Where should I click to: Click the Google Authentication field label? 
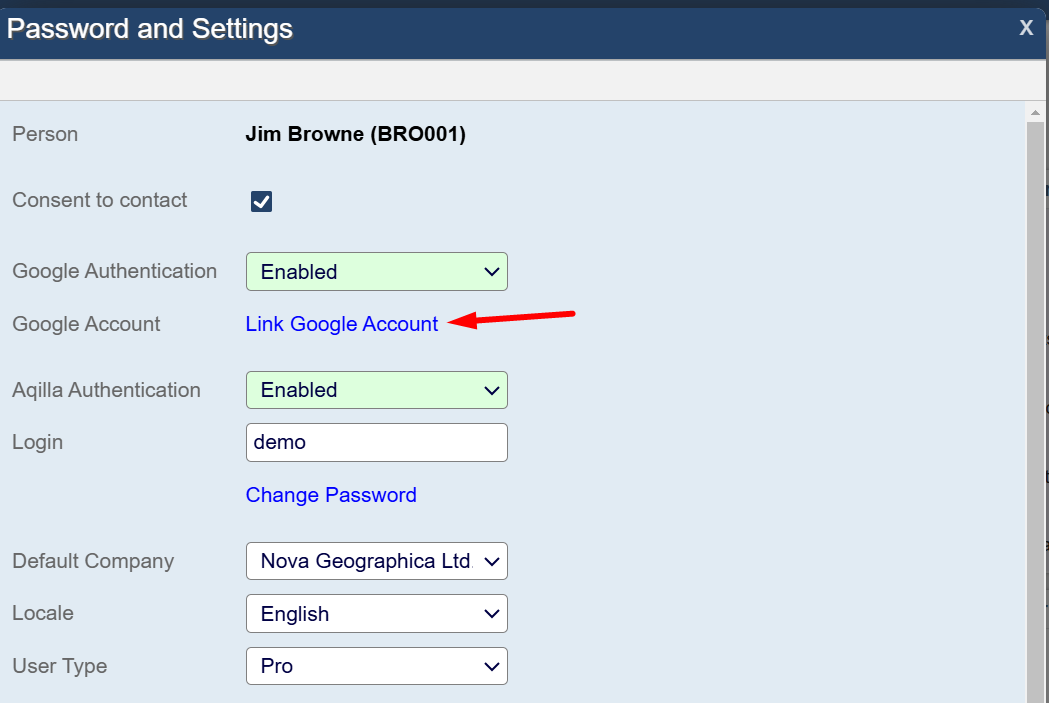[114, 271]
